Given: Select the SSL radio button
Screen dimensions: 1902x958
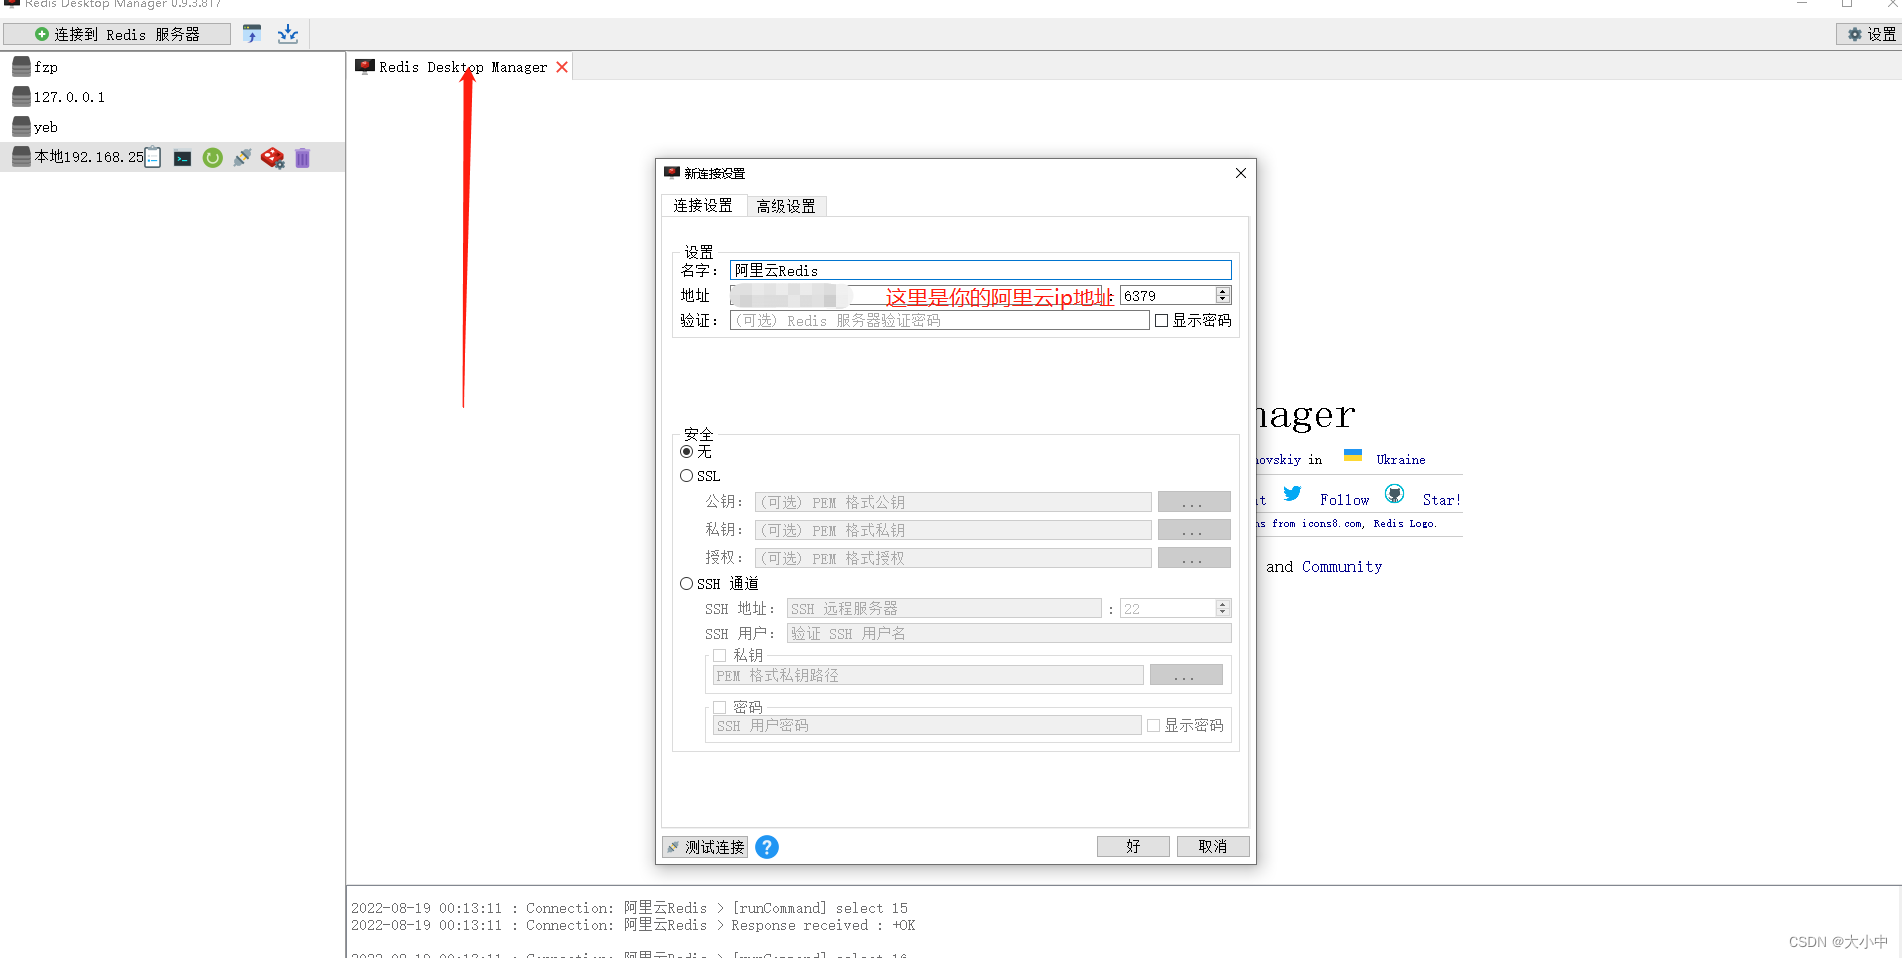Looking at the screenshot, I should pyautogui.click(x=686, y=476).
